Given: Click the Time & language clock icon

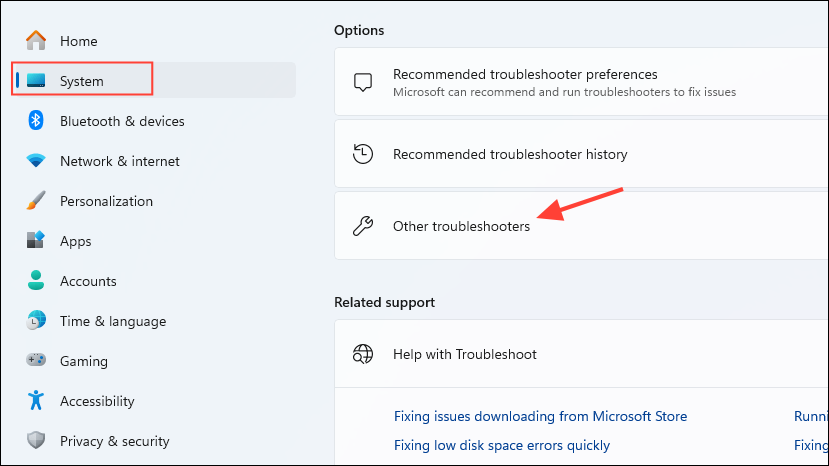Looking at the screenshot, I should 36,321.
